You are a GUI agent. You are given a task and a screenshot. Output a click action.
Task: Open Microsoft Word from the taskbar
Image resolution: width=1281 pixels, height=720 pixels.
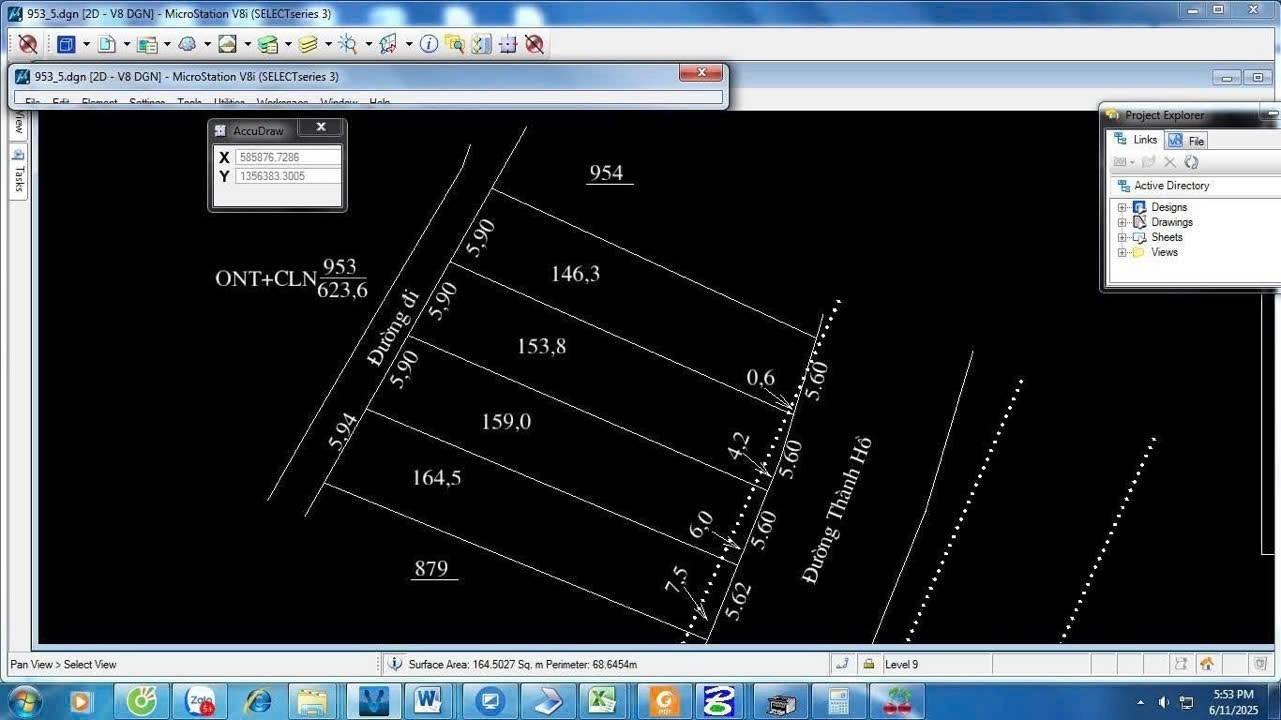pyautogui.click(x=428, y=701)
